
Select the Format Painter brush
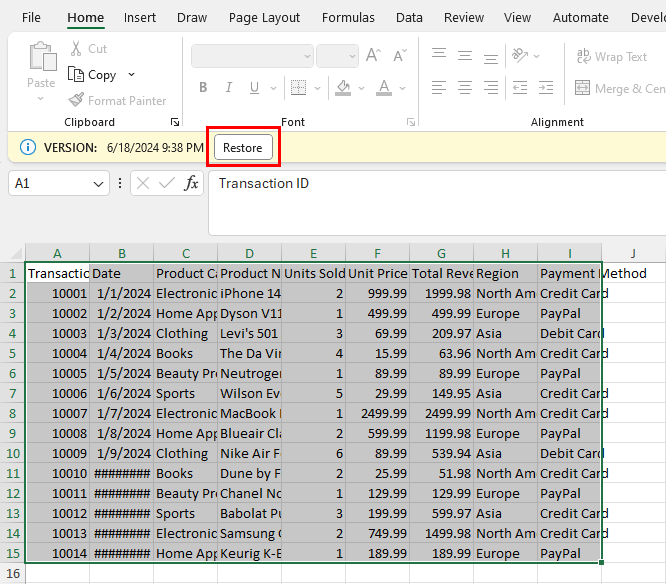coord(76,100)
